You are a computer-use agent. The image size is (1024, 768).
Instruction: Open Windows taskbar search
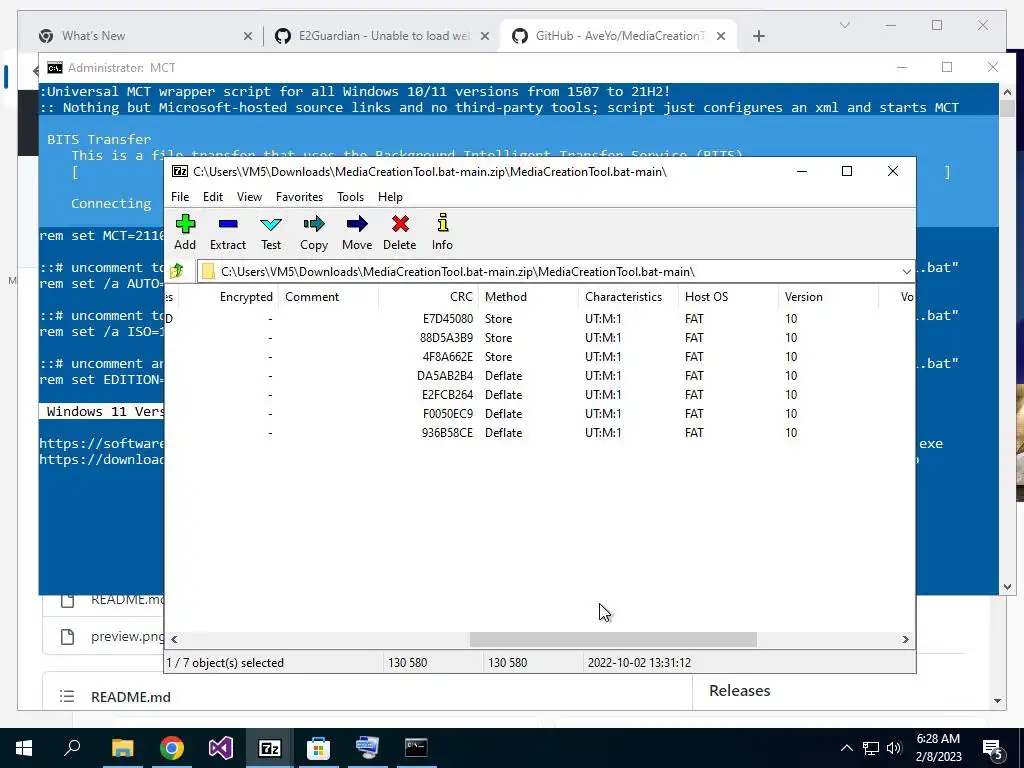[72, 748]
